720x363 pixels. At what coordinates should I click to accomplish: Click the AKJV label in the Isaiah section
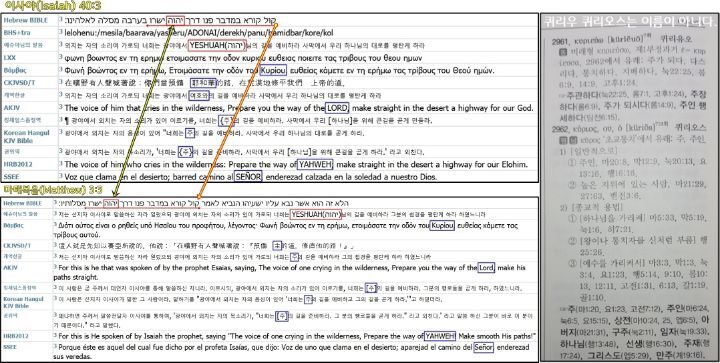pos(11,108)
